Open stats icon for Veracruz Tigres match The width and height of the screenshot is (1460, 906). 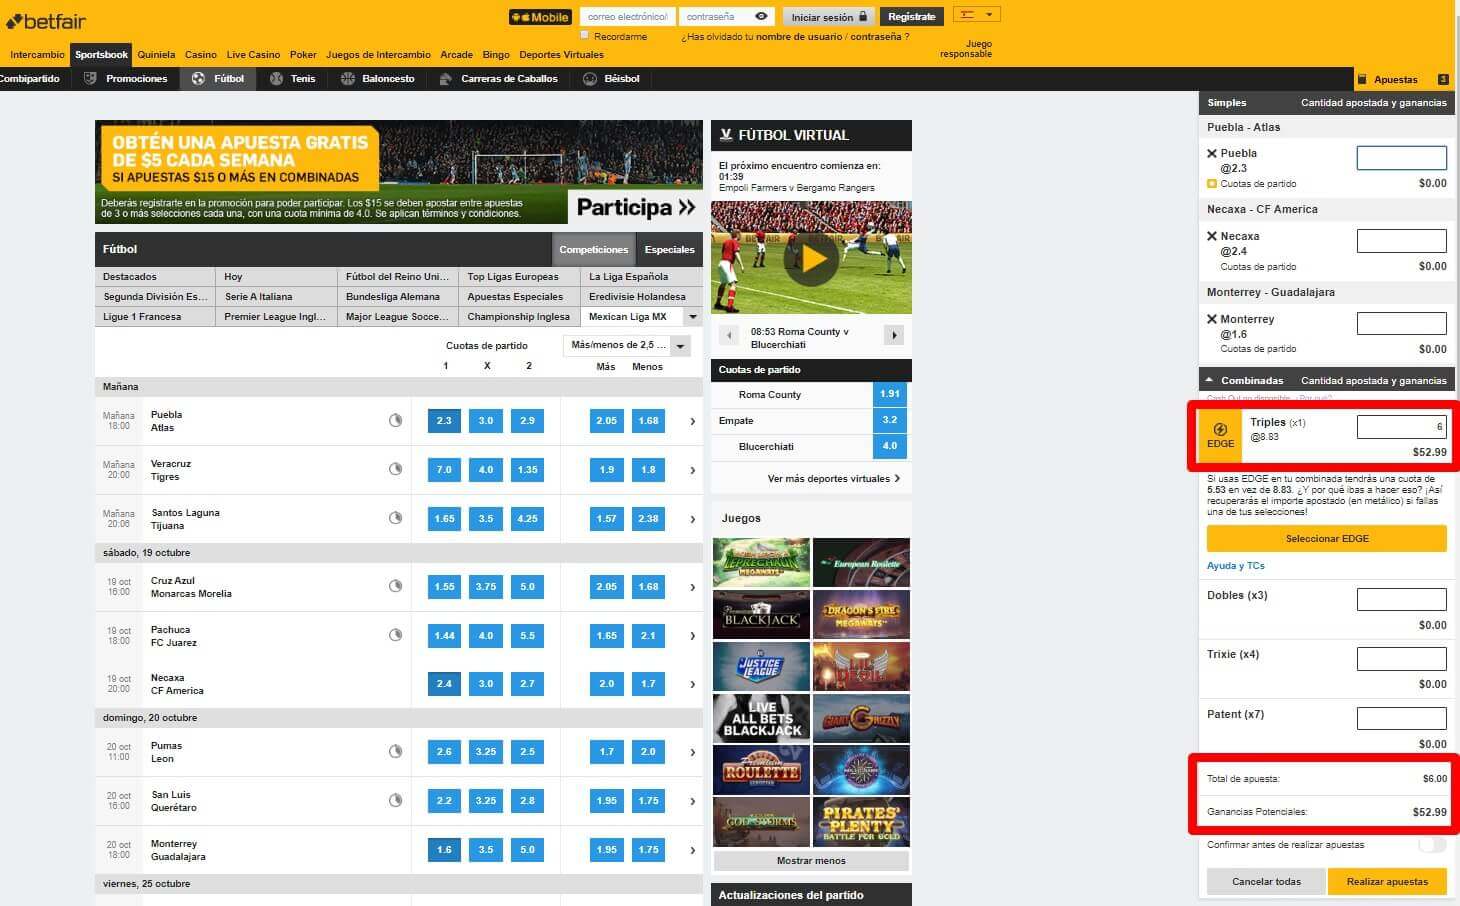[x=396, y=469]
